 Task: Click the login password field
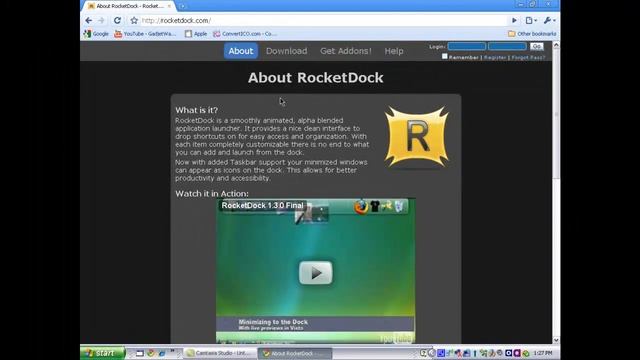507,46
